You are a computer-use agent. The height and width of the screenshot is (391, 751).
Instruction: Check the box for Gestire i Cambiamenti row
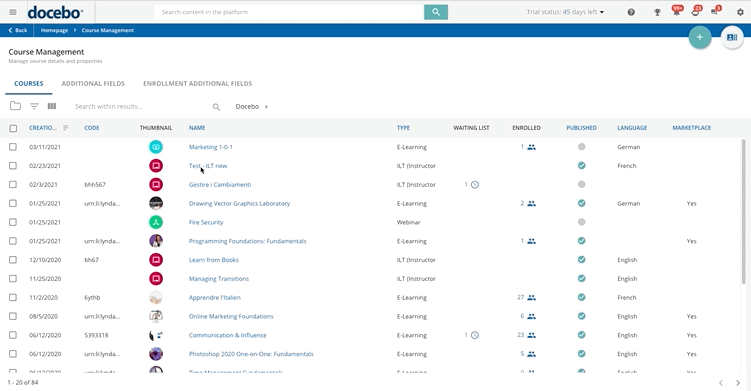(x=13, y=184)
